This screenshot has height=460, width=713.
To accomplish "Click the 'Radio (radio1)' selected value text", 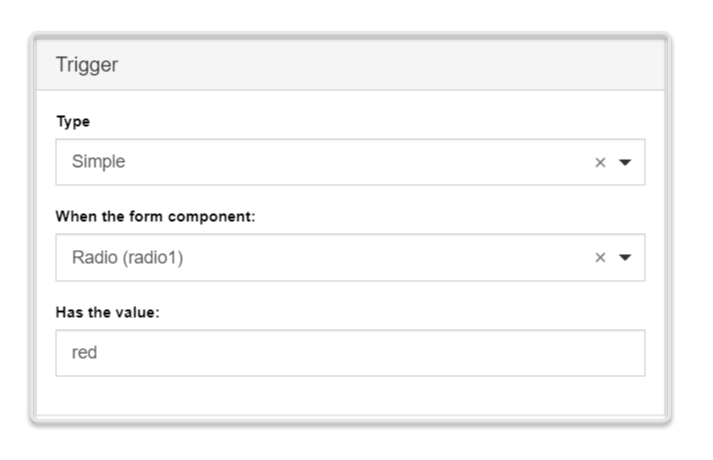I will (127, 258).
